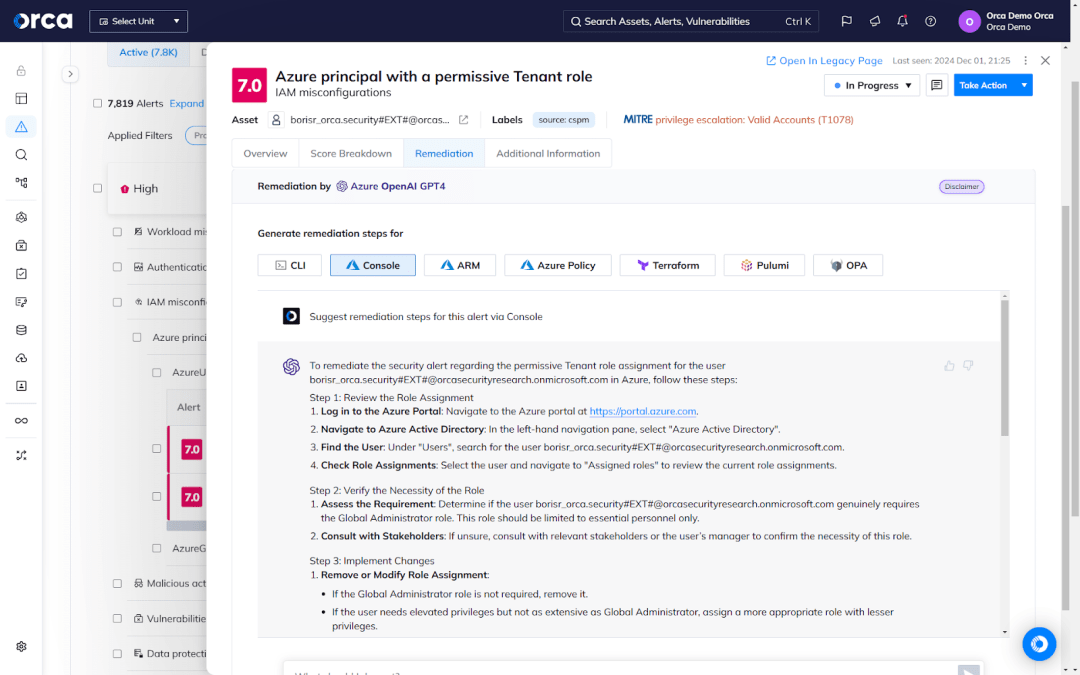Open the settings gear in left sidebar
The image size is (1080, 675).
click(21, 647)
